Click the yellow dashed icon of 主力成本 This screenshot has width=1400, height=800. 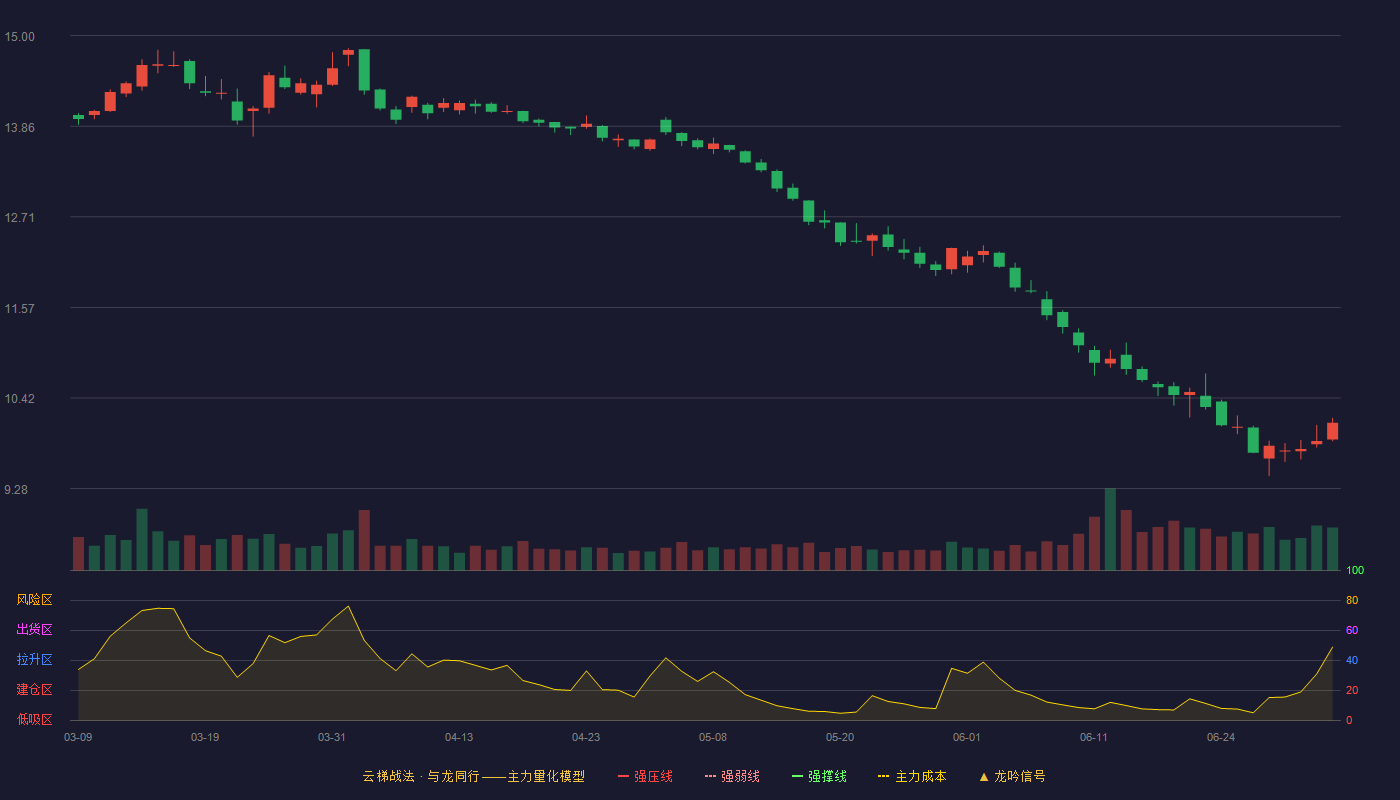[x=884, y=776]
